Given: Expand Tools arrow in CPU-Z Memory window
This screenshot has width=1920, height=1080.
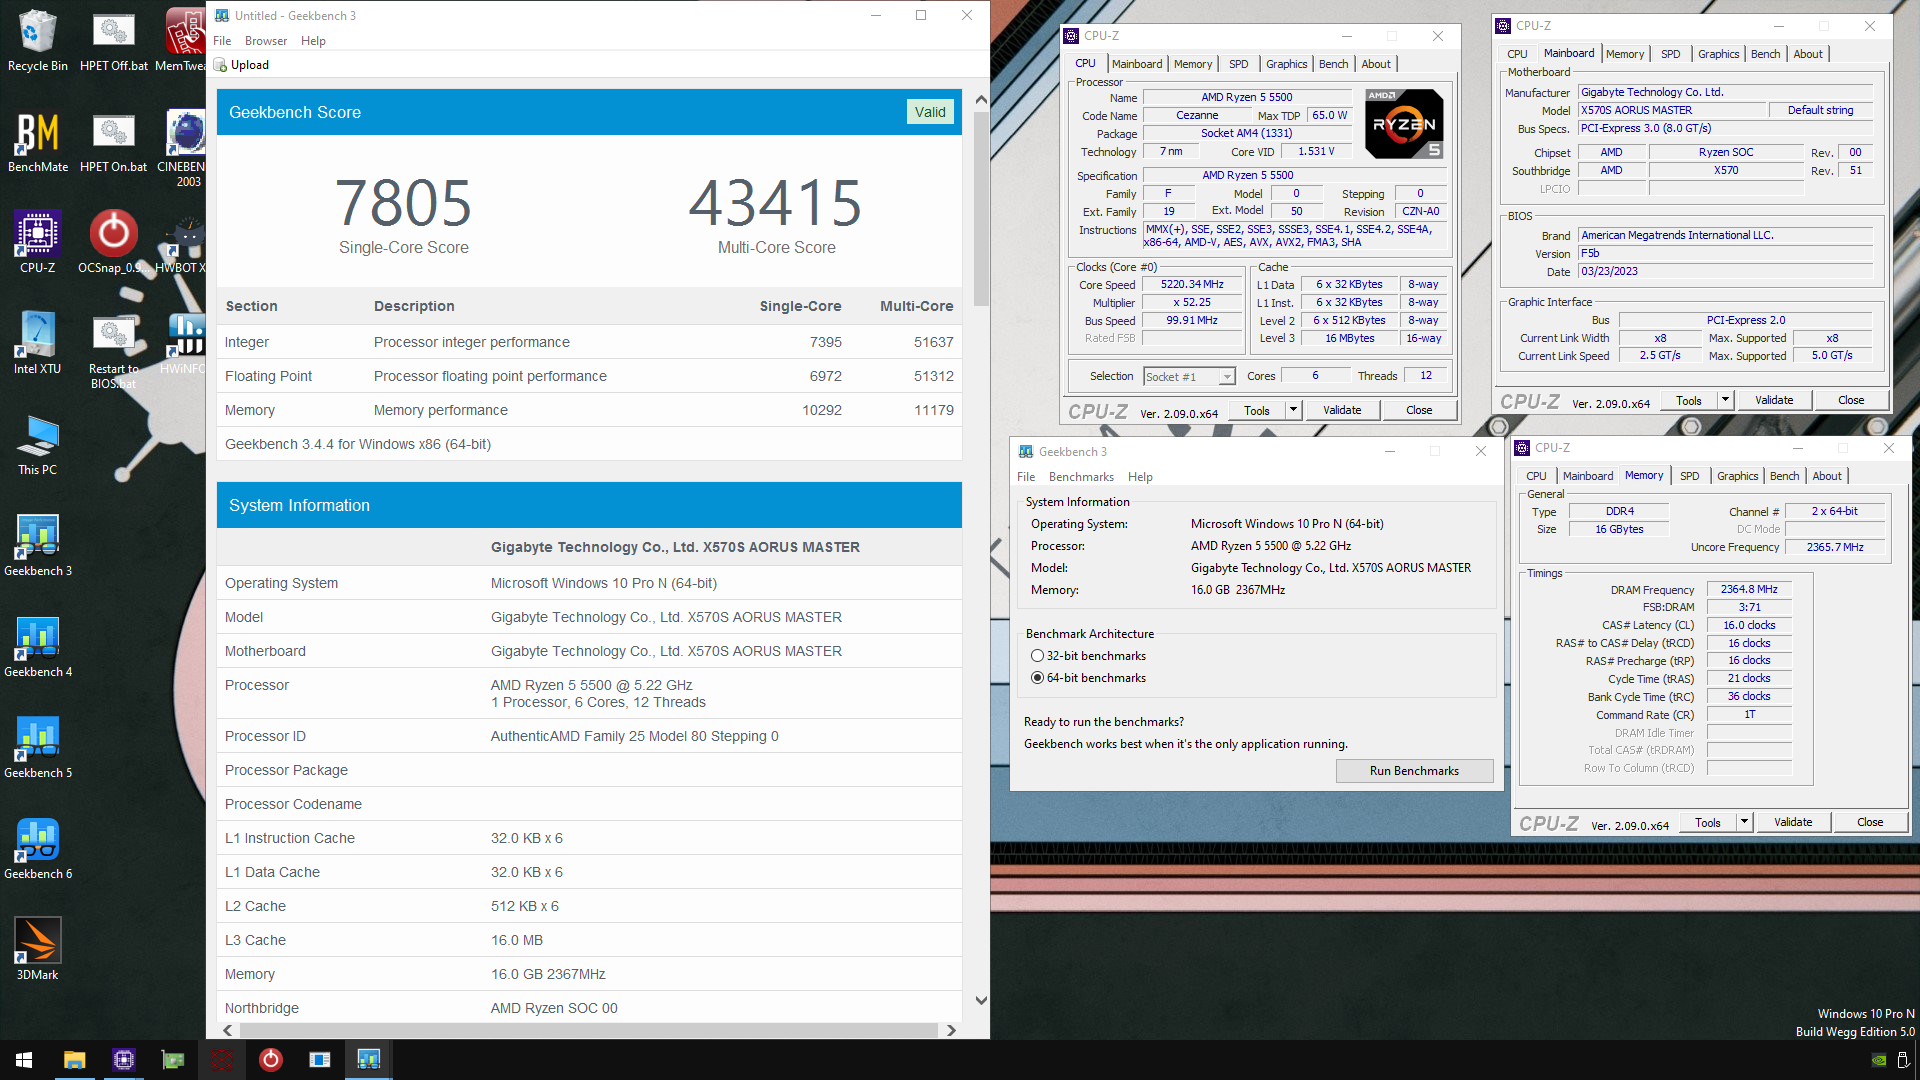Looking at the screenshot, I should 1743,822.
